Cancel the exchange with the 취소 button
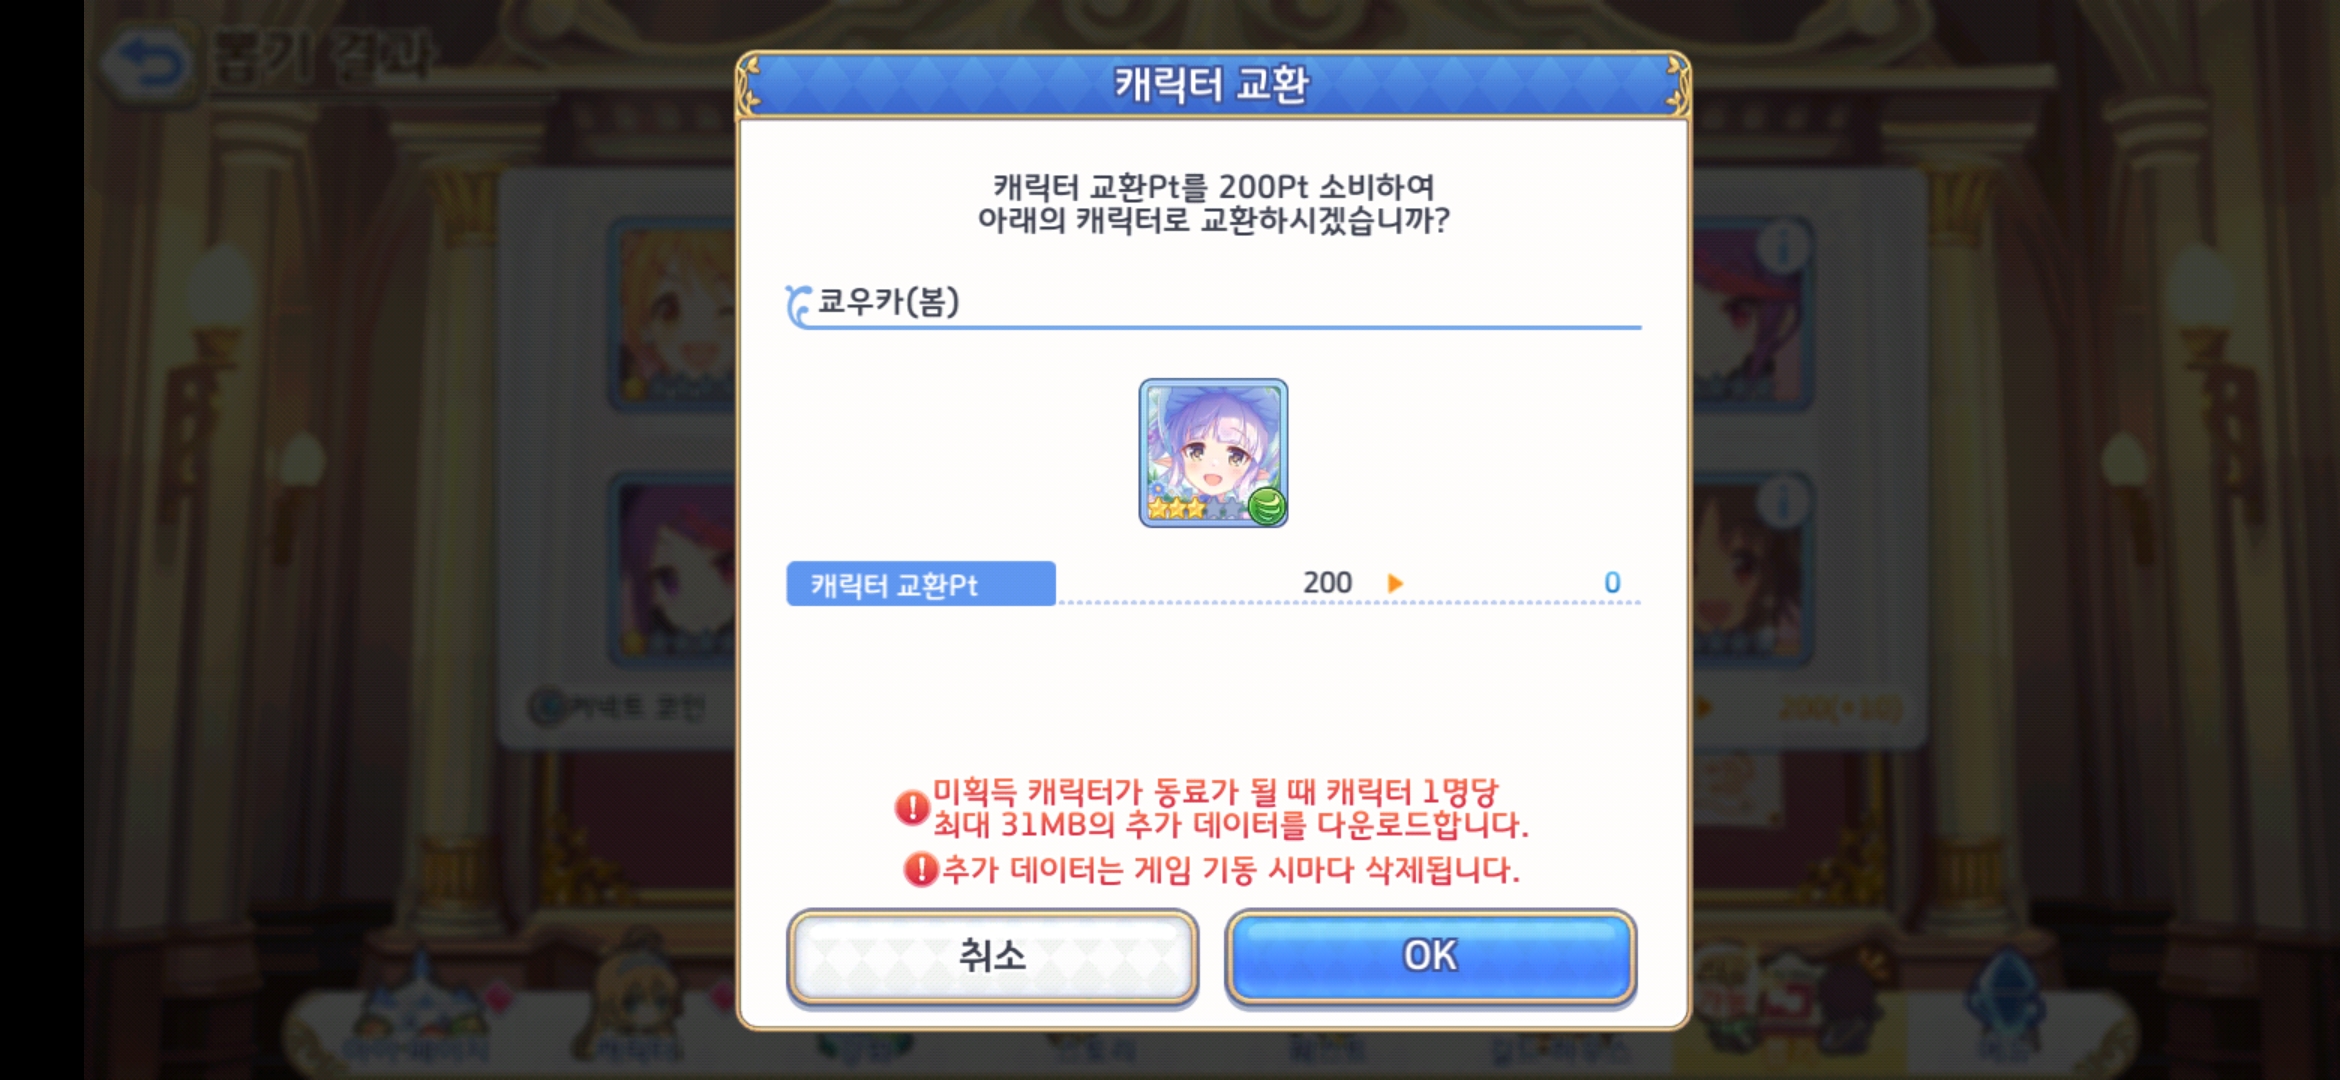2340x1080 pixels. tap(992, 956)
